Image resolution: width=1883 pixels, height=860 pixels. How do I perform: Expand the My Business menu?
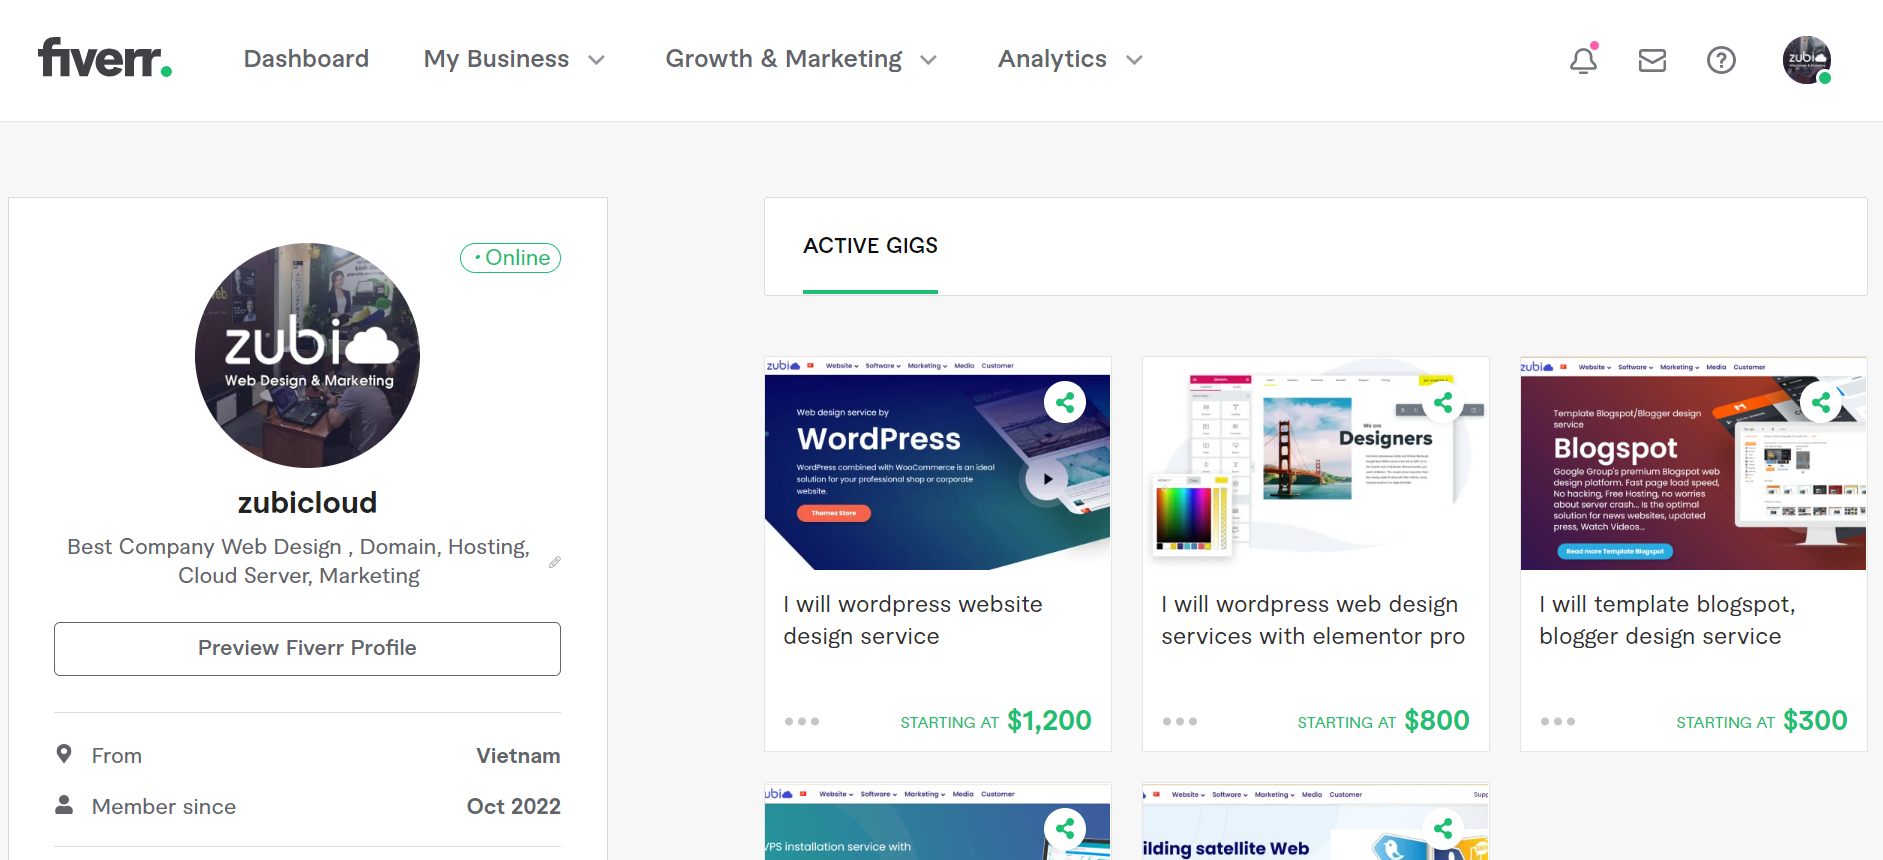pos(514,59)
